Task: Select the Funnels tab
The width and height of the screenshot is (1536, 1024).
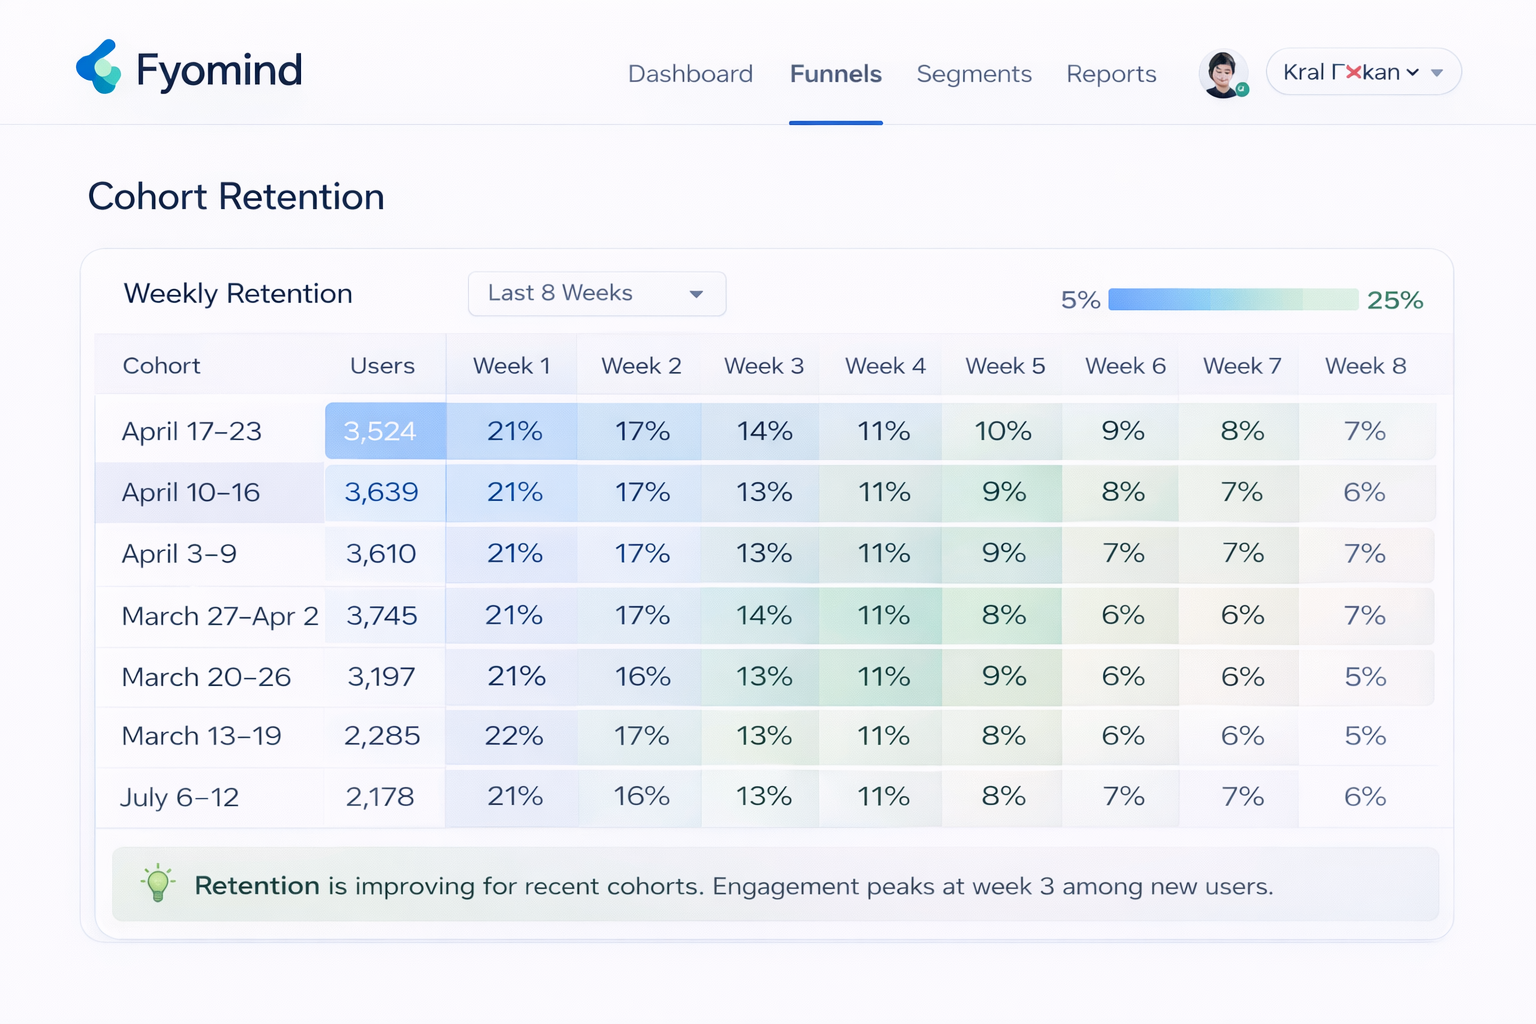Action: pyautogui.click(x=835, y=74)
